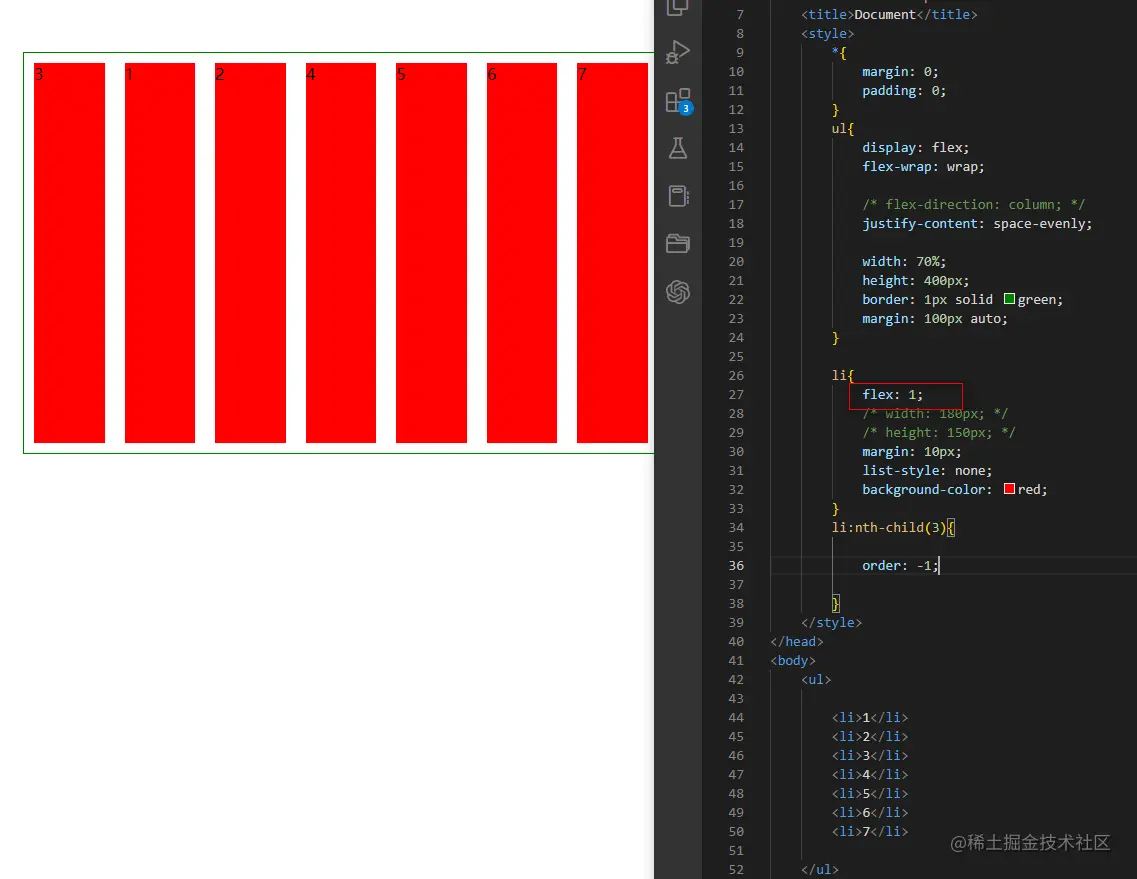Click line number 27 in the gutter

(x=736, y=395)
